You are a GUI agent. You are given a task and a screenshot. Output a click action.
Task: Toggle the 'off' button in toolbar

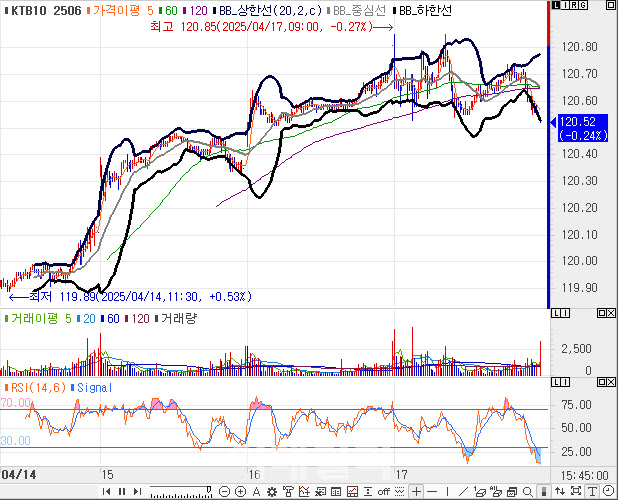tap(383, 491)
